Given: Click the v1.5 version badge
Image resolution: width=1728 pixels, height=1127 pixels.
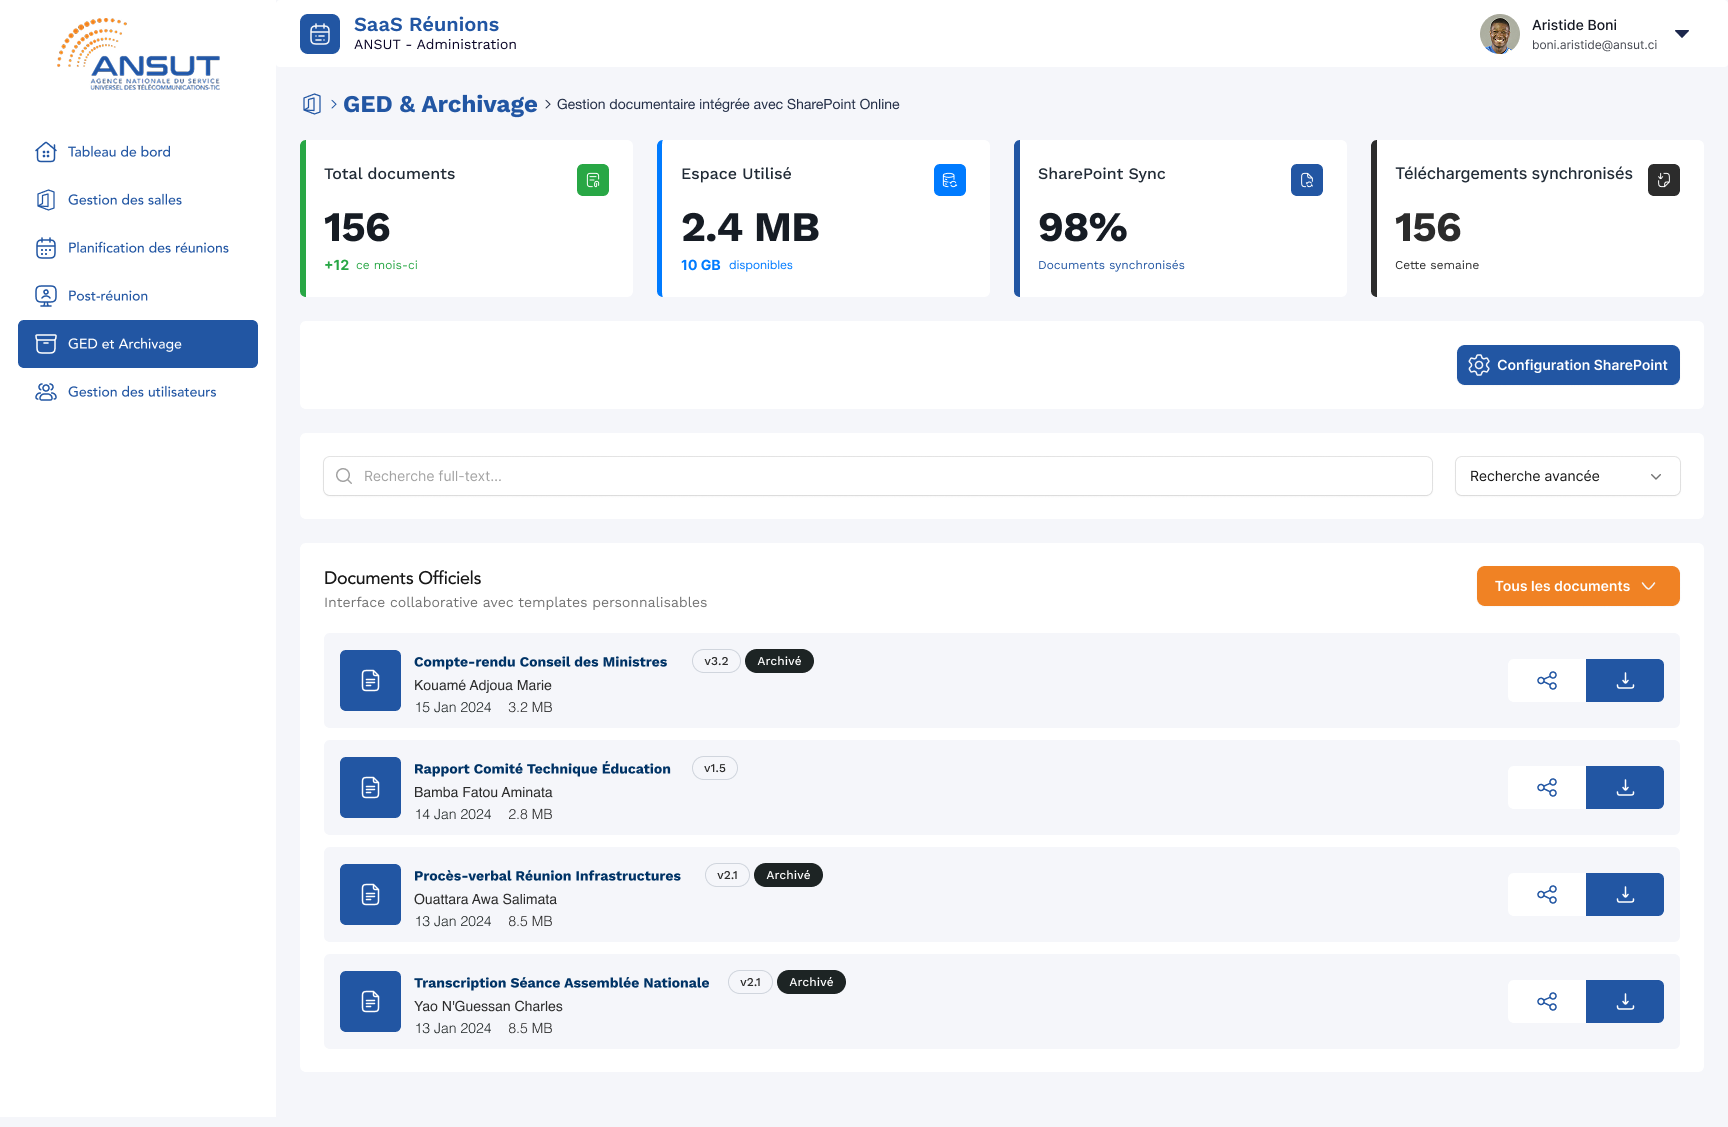Looking at the screenshot, I should tap(715, 768).
